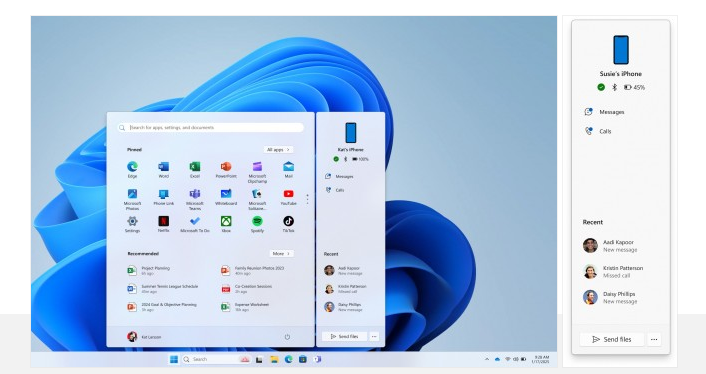706x374 pixels.
Task: Open File Explorer from the taskbar
Action: coord(274,359)
